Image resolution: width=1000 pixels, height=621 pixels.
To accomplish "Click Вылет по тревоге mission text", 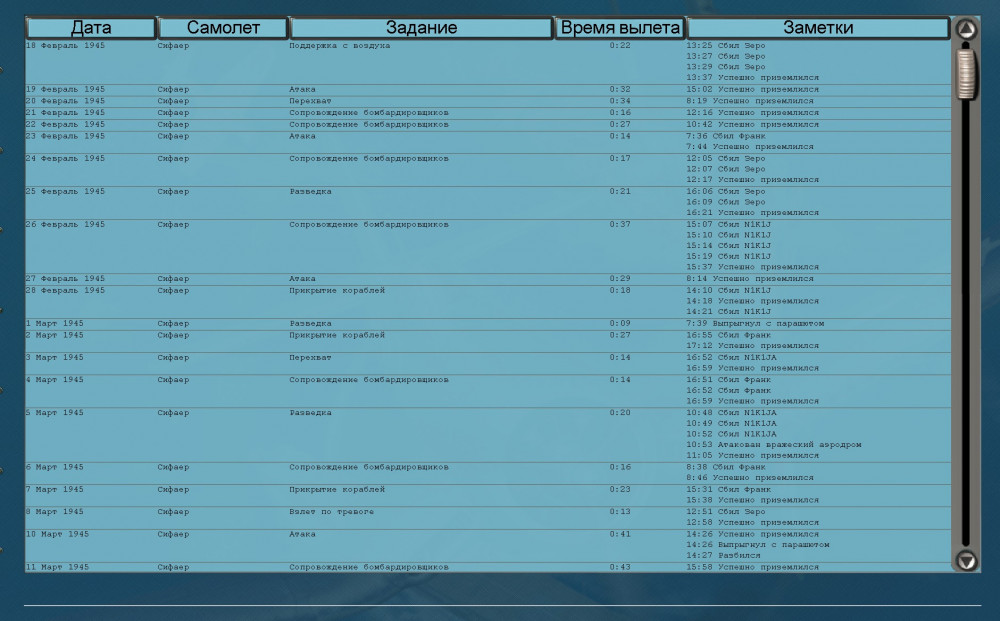I will [x=332, y=512].
